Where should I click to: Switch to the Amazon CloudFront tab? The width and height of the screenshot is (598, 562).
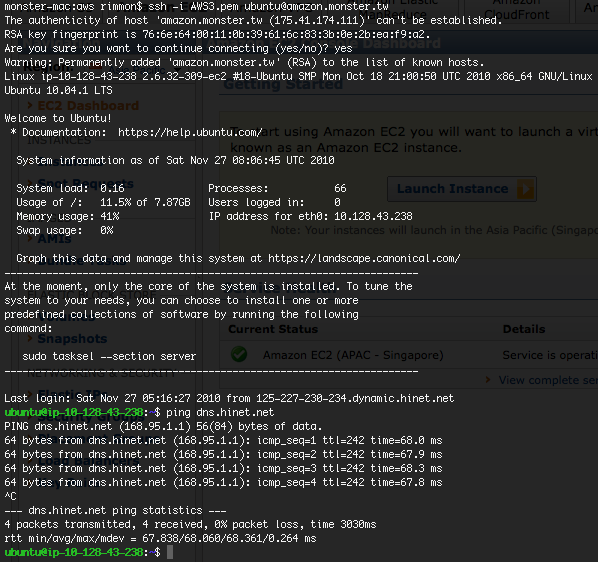[x=516, y=10]
